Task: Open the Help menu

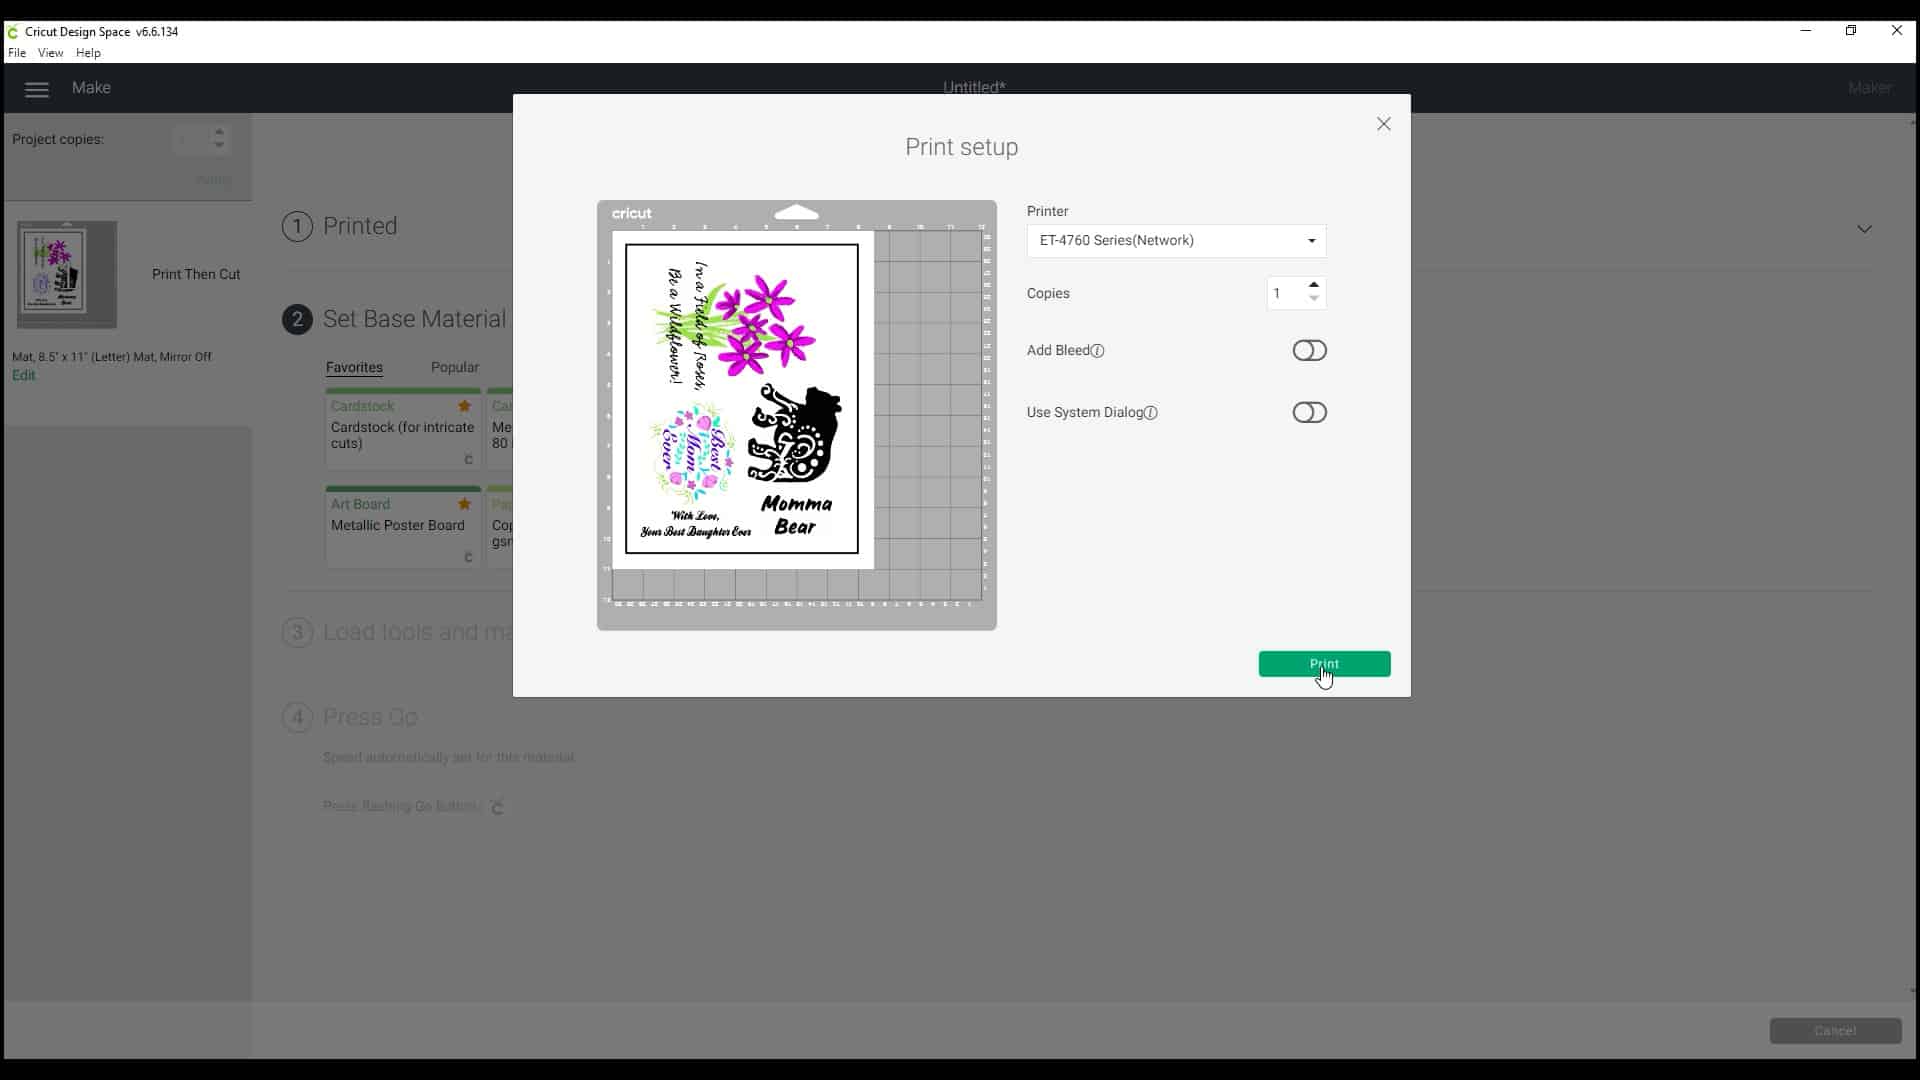Action: pyautogui.click(x=88, y=53)
